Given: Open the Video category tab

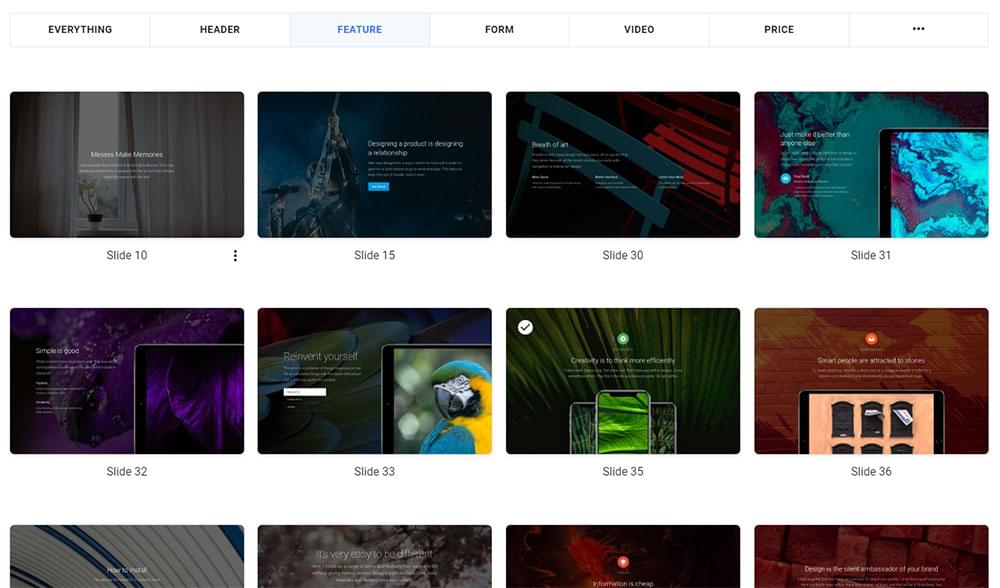Looking at the screenshot, I should 639,29.
